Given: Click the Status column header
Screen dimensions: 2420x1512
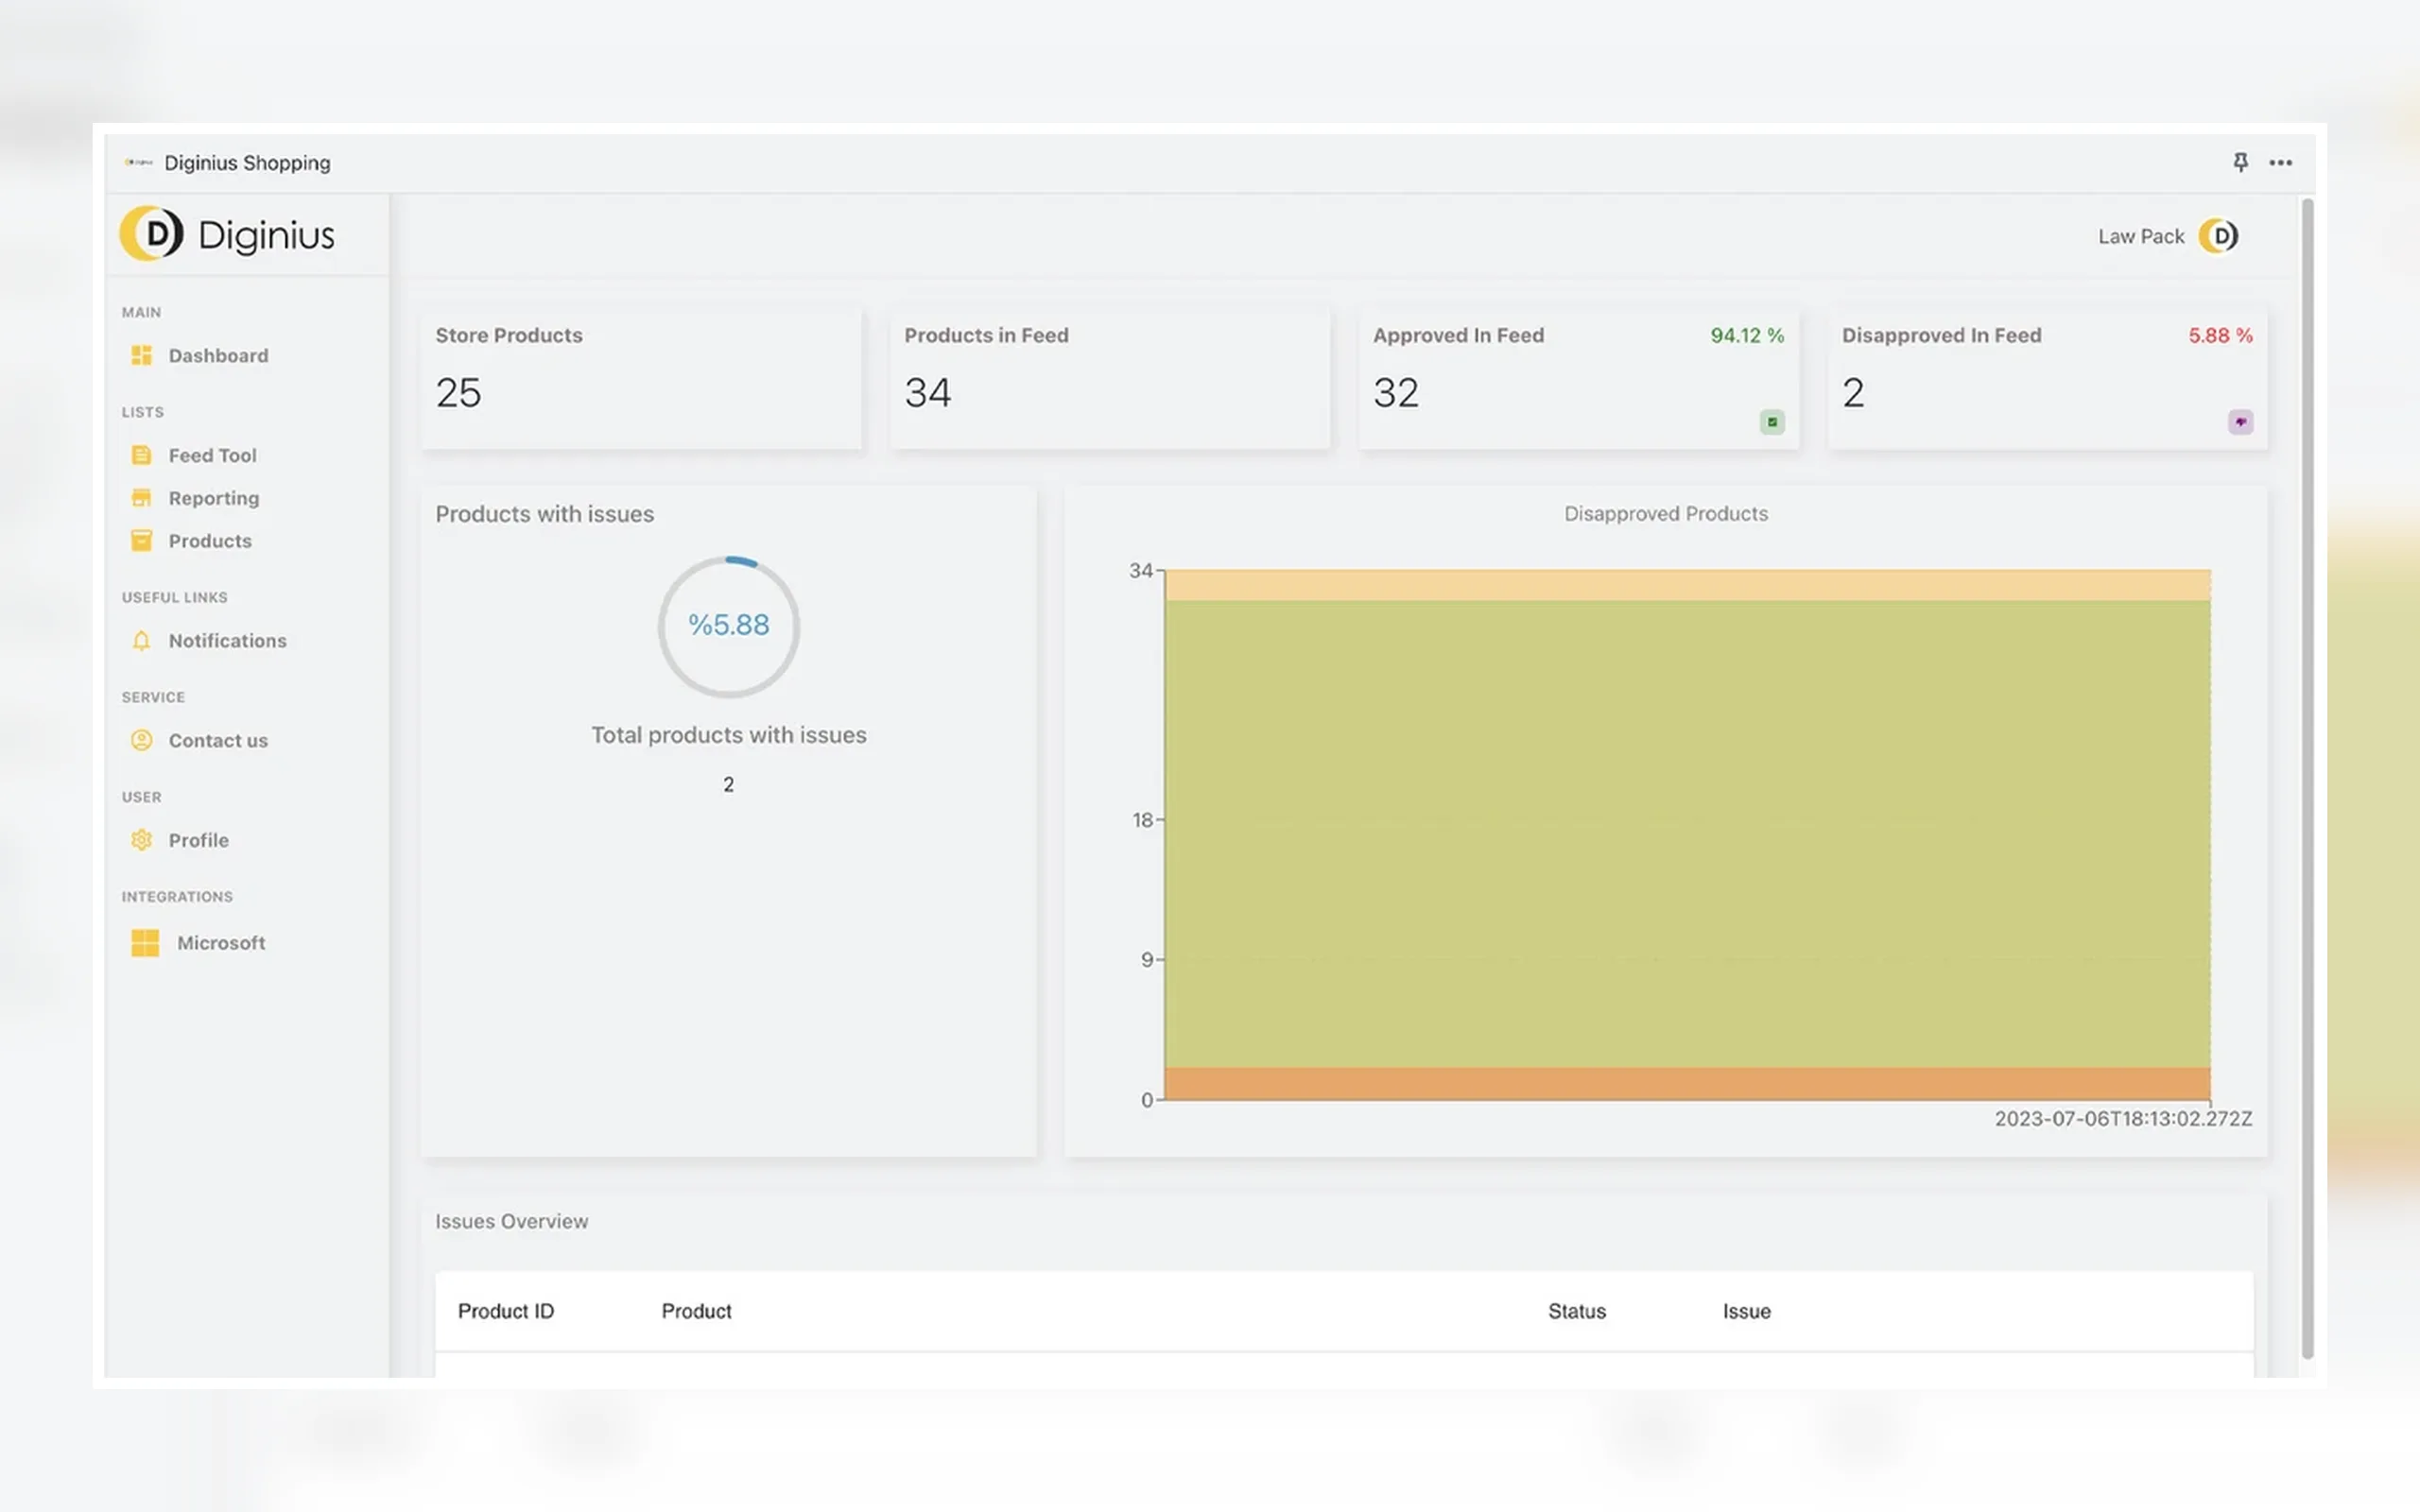Looking at the screenshot, I should point(1577,1311).
